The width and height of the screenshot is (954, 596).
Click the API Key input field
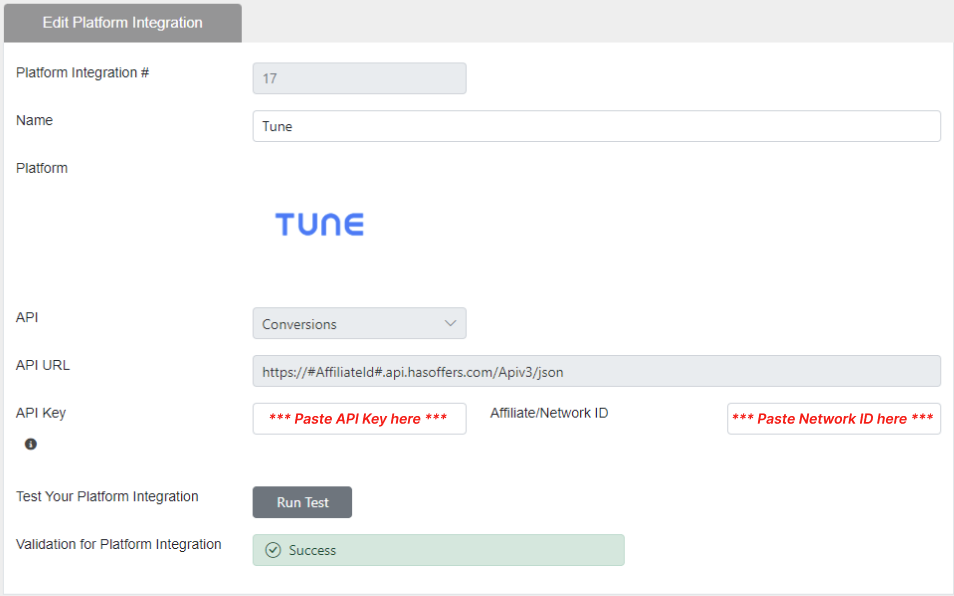pos(360,418)
